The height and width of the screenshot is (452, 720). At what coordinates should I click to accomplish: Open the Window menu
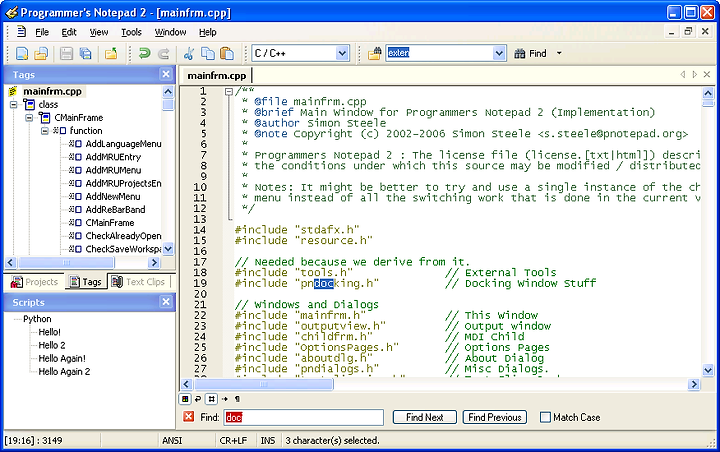(170, 32)
